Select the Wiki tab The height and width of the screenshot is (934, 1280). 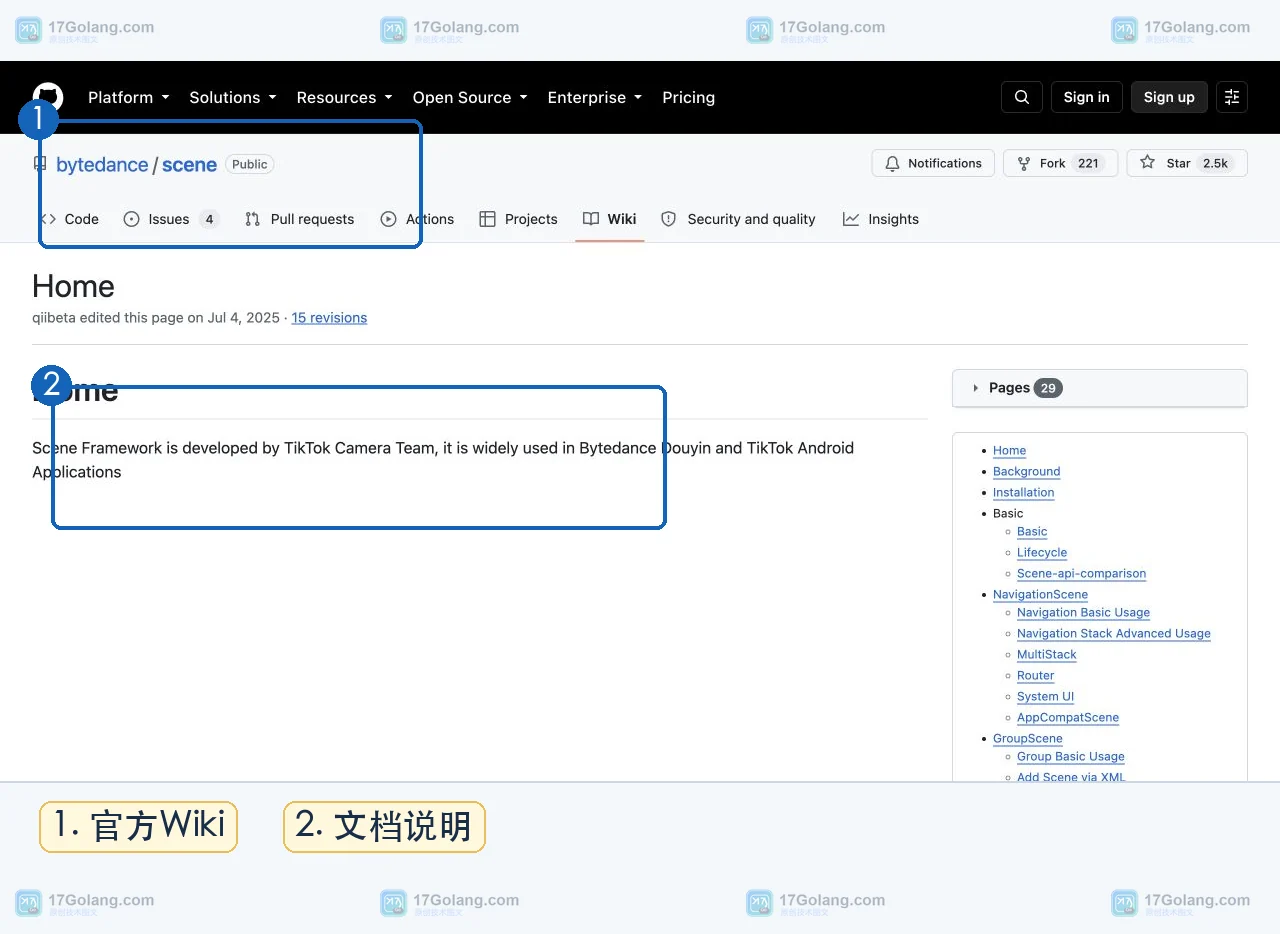pyautogui.click(x=610, y=219)
